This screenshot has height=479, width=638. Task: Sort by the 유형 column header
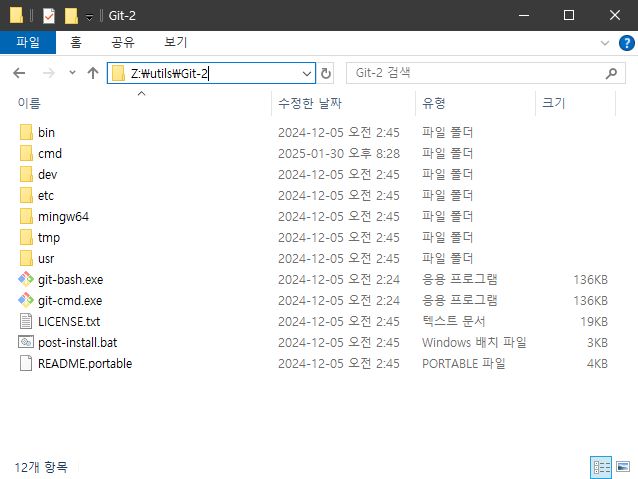click(x=433, y=103)
